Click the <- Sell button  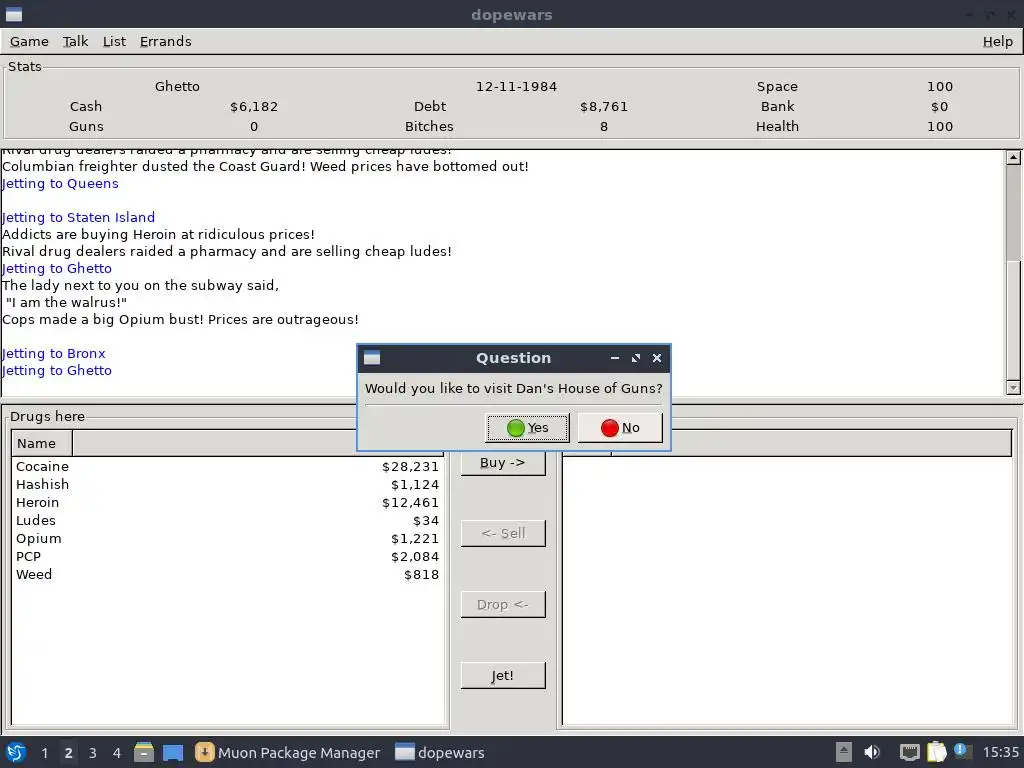(502, 534)
